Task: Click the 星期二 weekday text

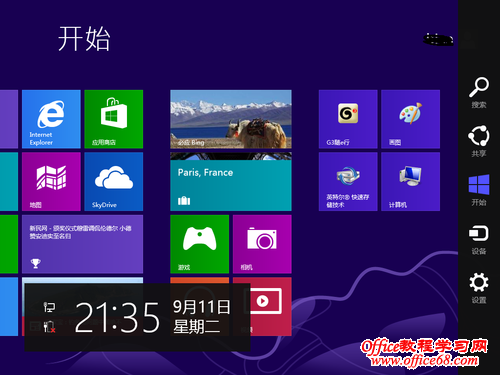Action: pos(197,326)
